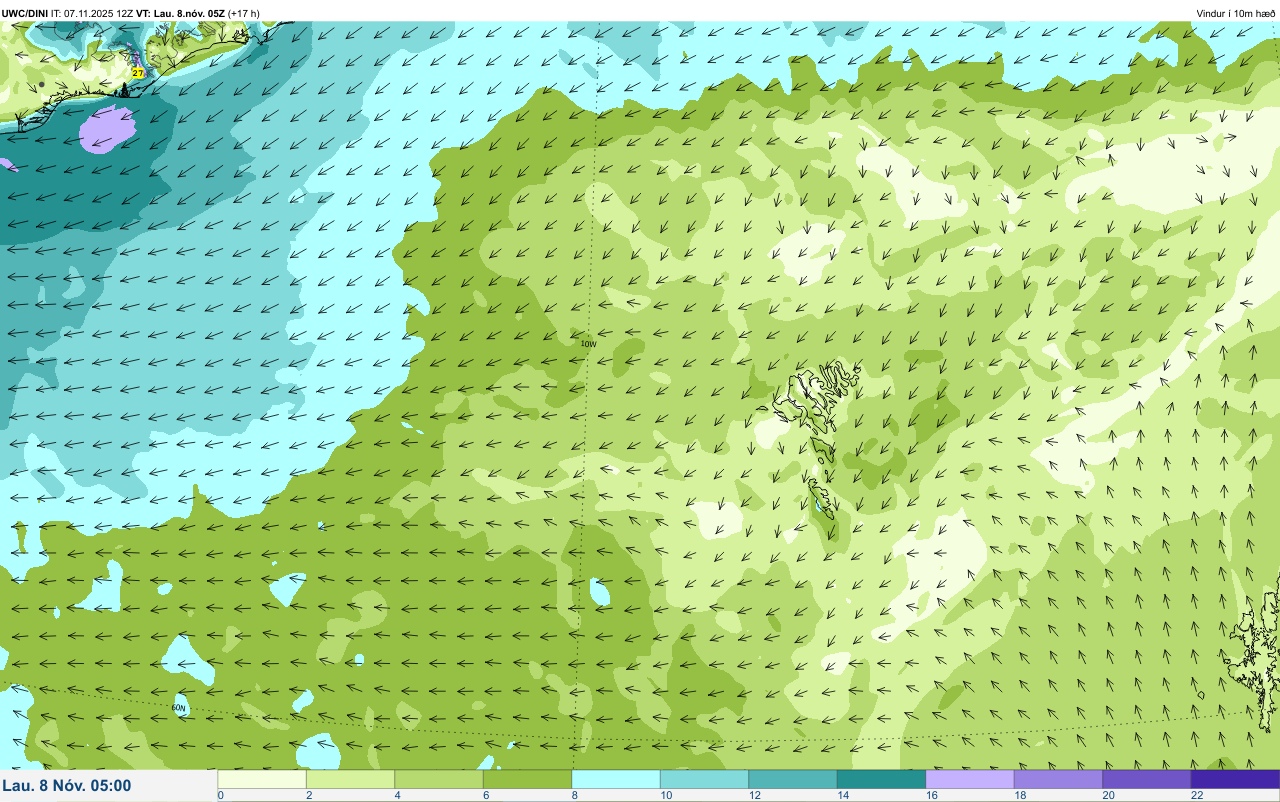Click the legend value '0'
The image size is (1280, 802).
pyautogui.click(x=220, y=795)
